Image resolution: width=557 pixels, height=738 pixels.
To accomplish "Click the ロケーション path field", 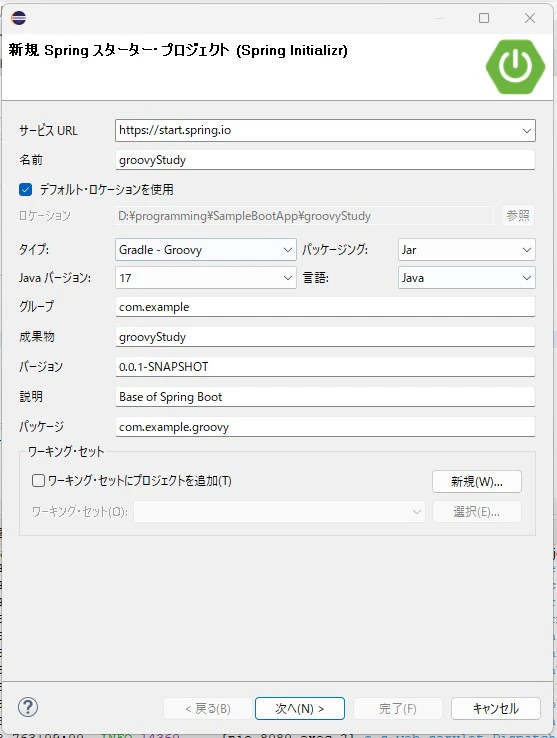I will [304, 216].
